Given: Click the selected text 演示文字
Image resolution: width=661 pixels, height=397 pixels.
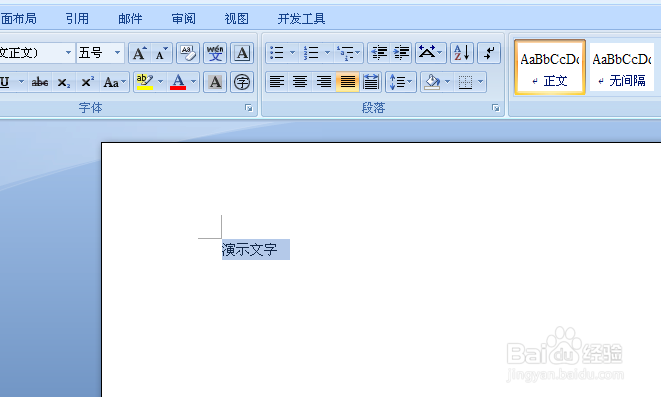Looking at the screenshot, I should pyautogui.click(x=250, y=249).
